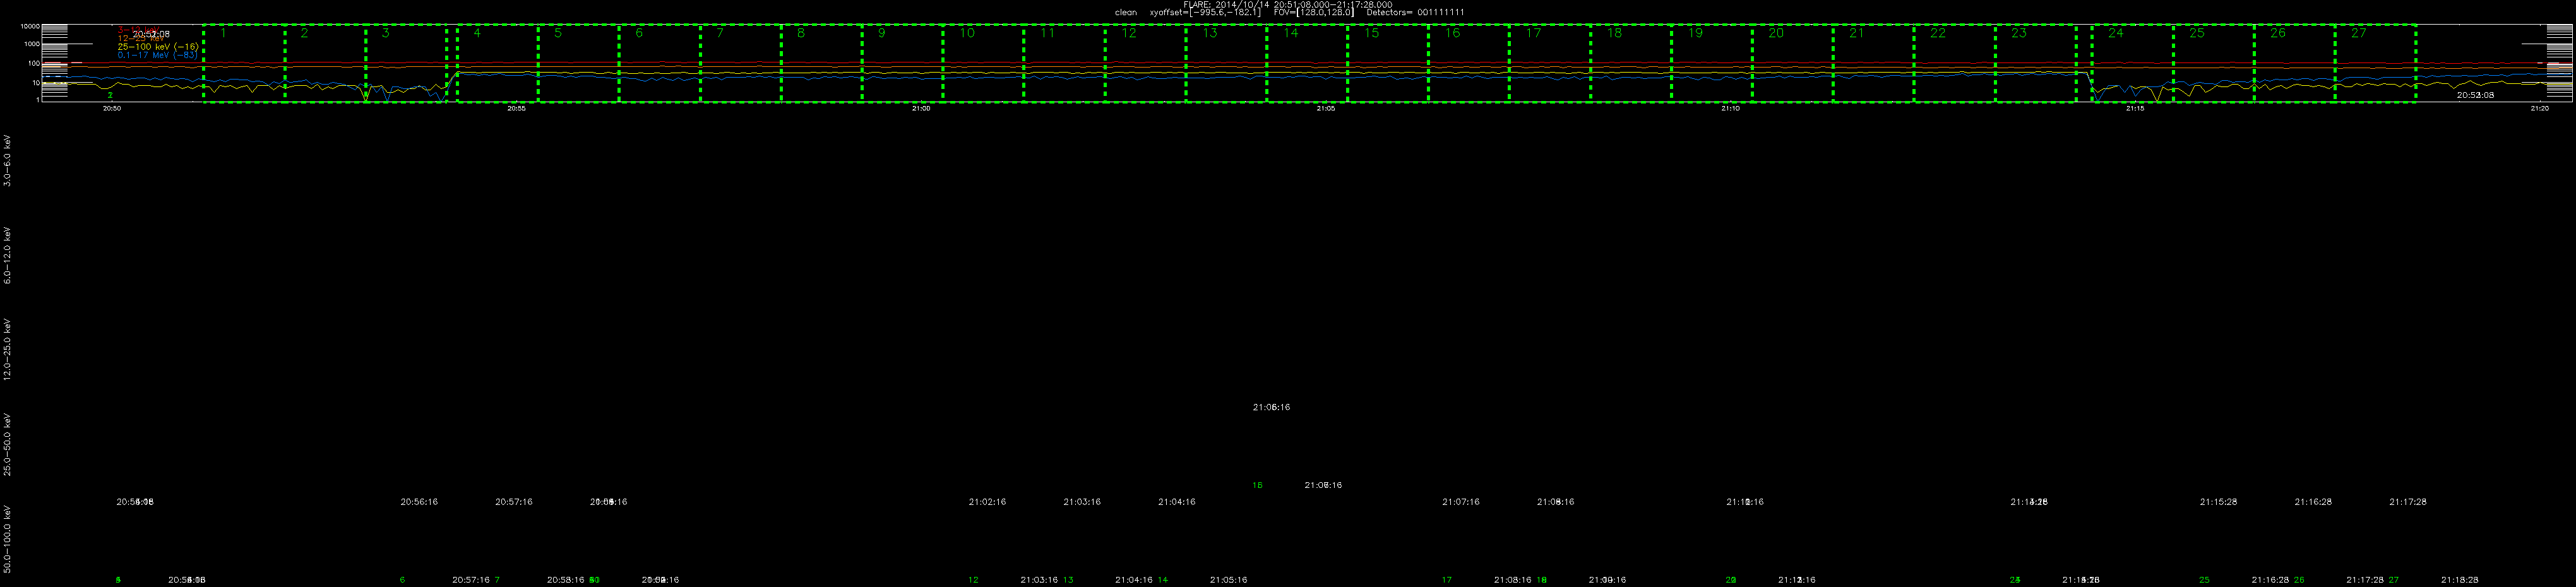Click the 6.0-12.0 keV energy band label
This screenshot has width=2576, height=587.
point(8,256)
